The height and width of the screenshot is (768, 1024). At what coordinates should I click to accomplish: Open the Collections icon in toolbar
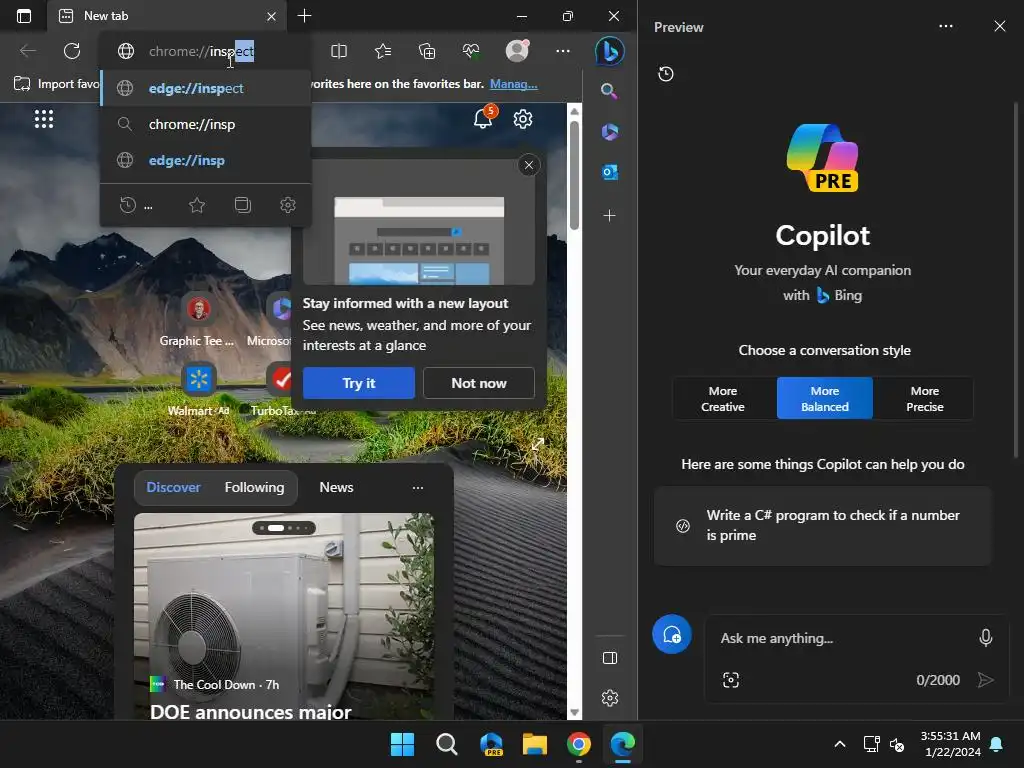pyautogui.click(x=427, y=51)
